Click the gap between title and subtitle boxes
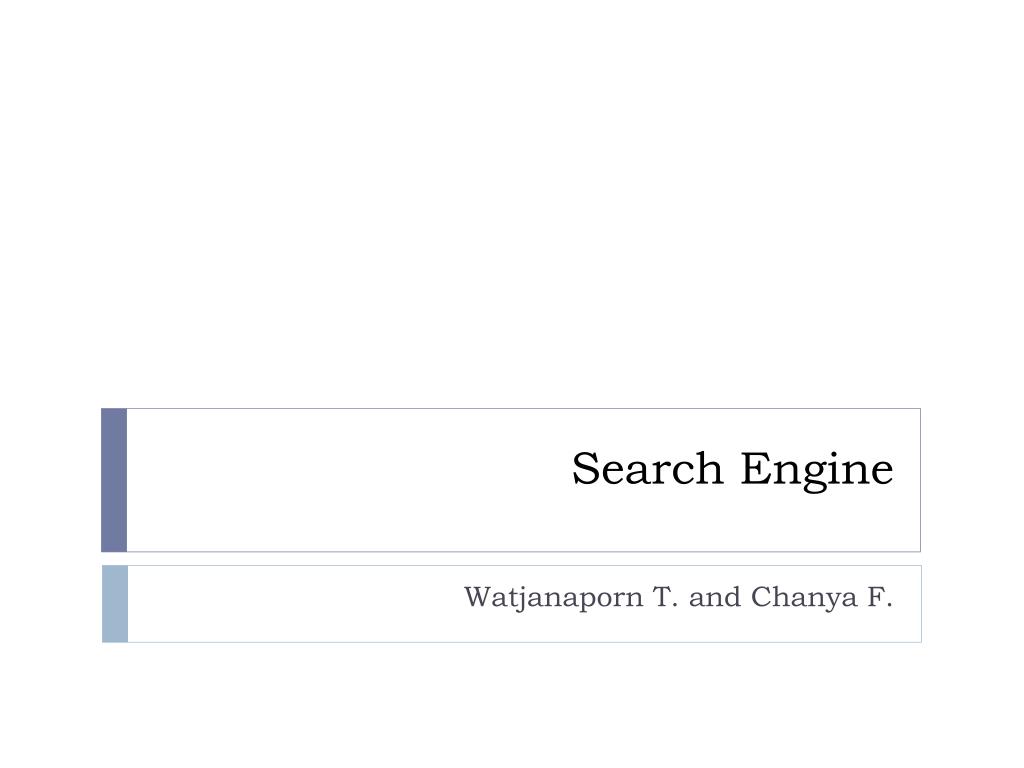This screenshot has width=1024, height=768. [x=511, y=559]
